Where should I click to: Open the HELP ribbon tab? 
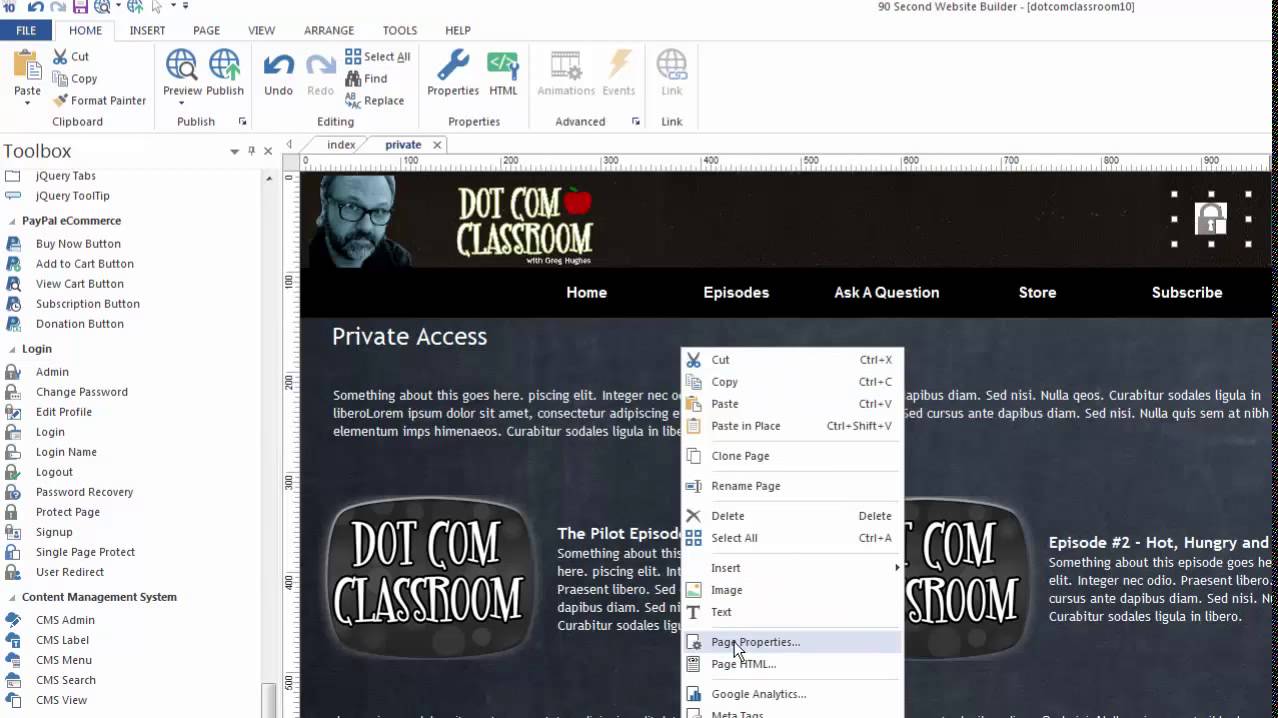pyautogui.click(x=457, y=31)
